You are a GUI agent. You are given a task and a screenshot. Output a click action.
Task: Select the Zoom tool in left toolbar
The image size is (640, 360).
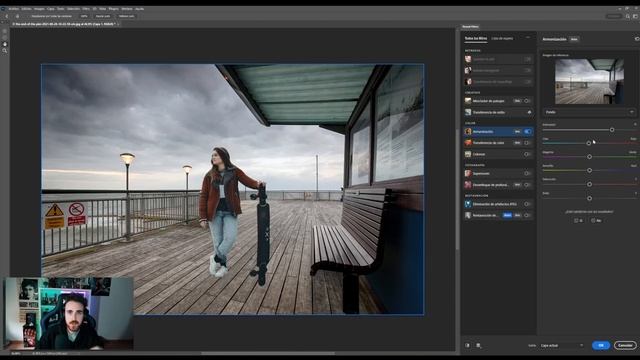coord(4,51)
